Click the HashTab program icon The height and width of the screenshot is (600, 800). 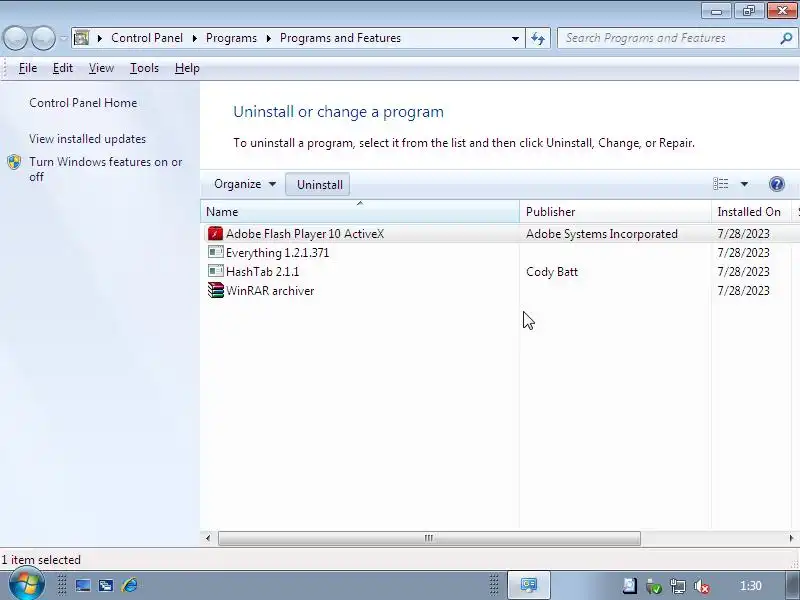(215, 271)
